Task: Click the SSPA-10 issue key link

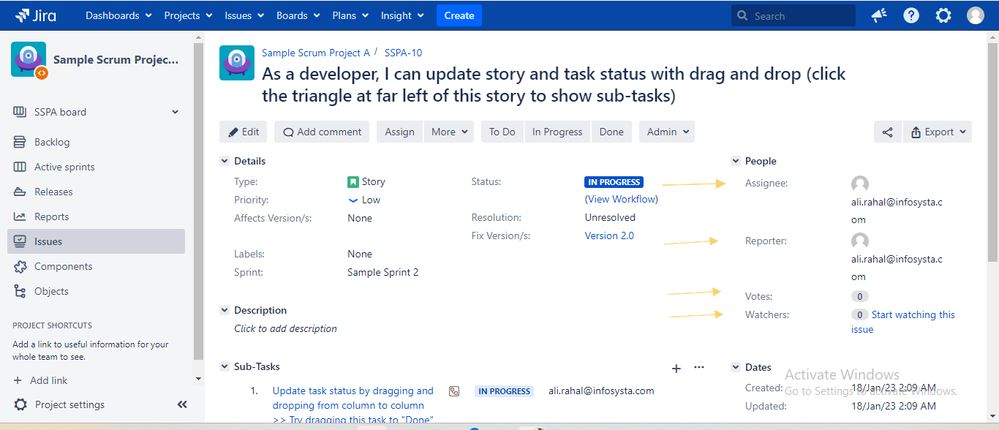Action: coord(403,53)
